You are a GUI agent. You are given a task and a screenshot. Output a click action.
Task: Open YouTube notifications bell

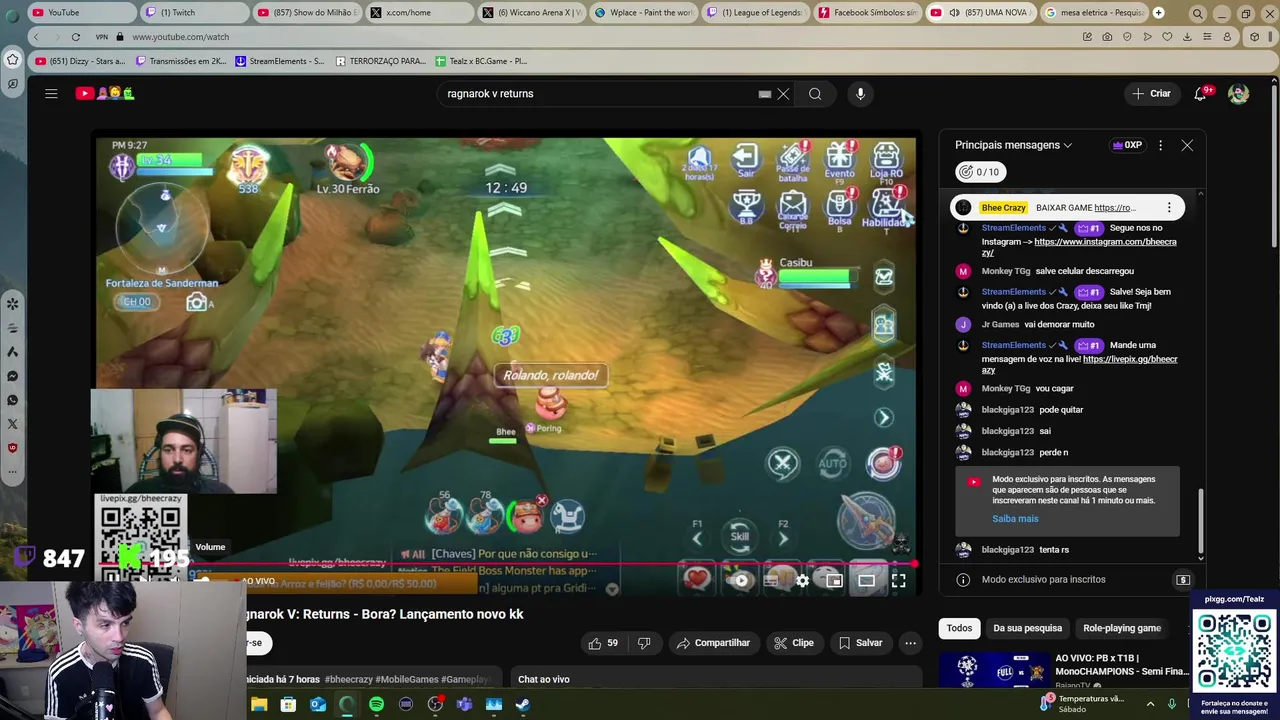pyautogui.click(x=1200, y=94)
